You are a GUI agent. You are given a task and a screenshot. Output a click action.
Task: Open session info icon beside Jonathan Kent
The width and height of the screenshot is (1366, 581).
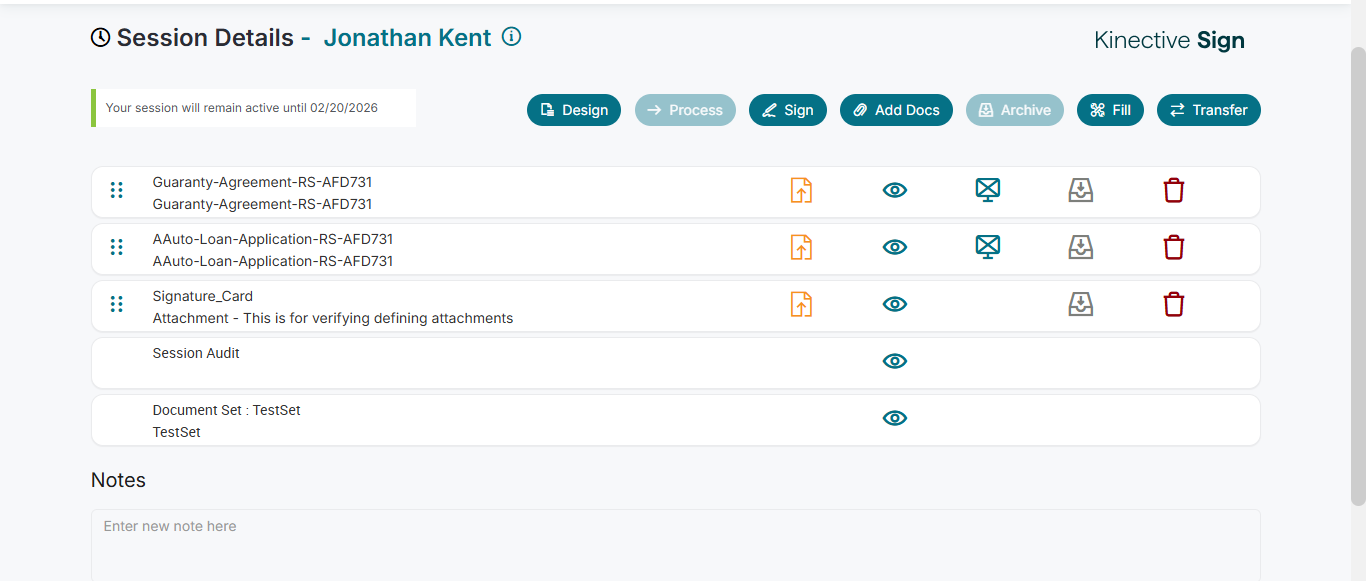pyautogui.click(x=512, y=37)
